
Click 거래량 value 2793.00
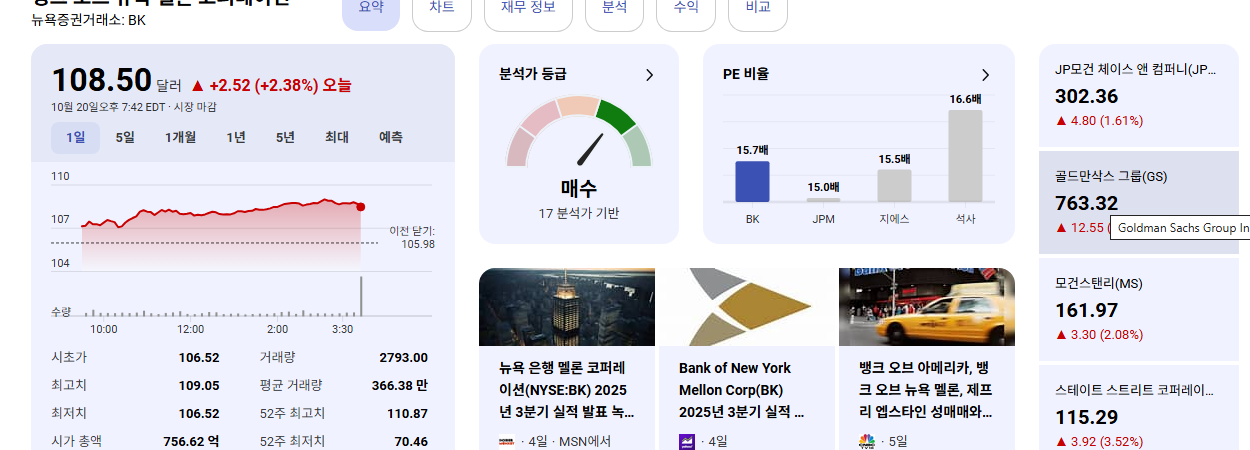click(403, 357)
